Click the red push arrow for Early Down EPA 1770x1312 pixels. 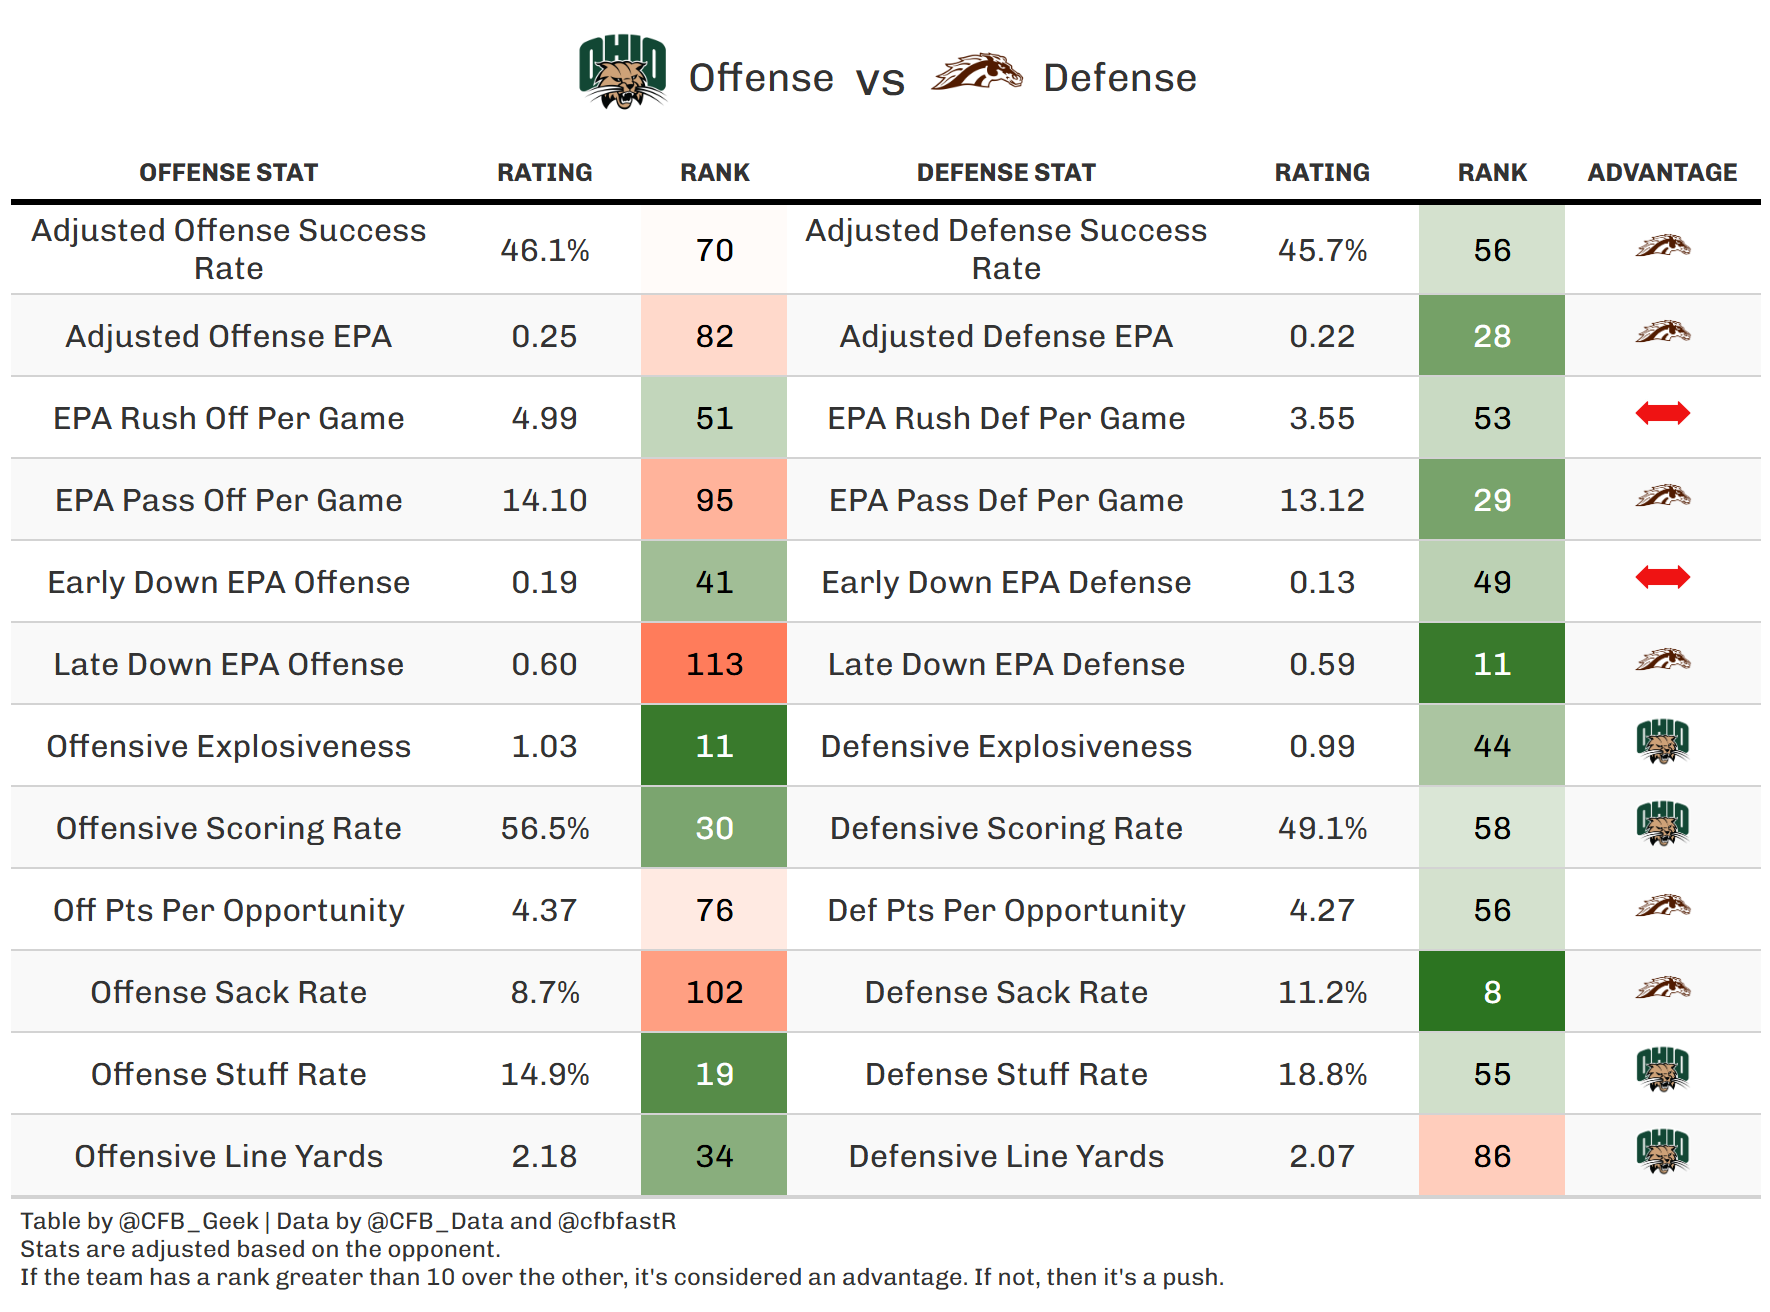coord(1662,577)
